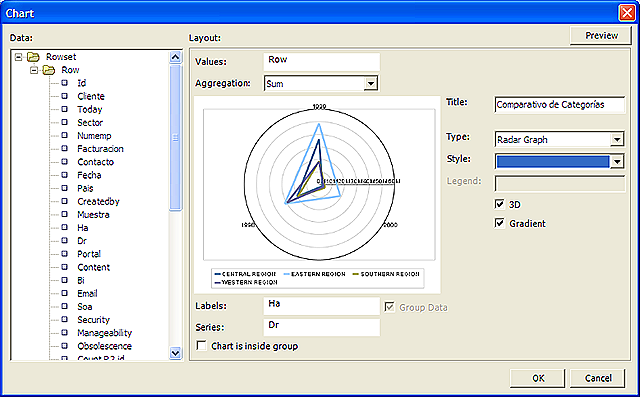Click the Western Region legend entry
640x397 pixels.
(246, 282)
